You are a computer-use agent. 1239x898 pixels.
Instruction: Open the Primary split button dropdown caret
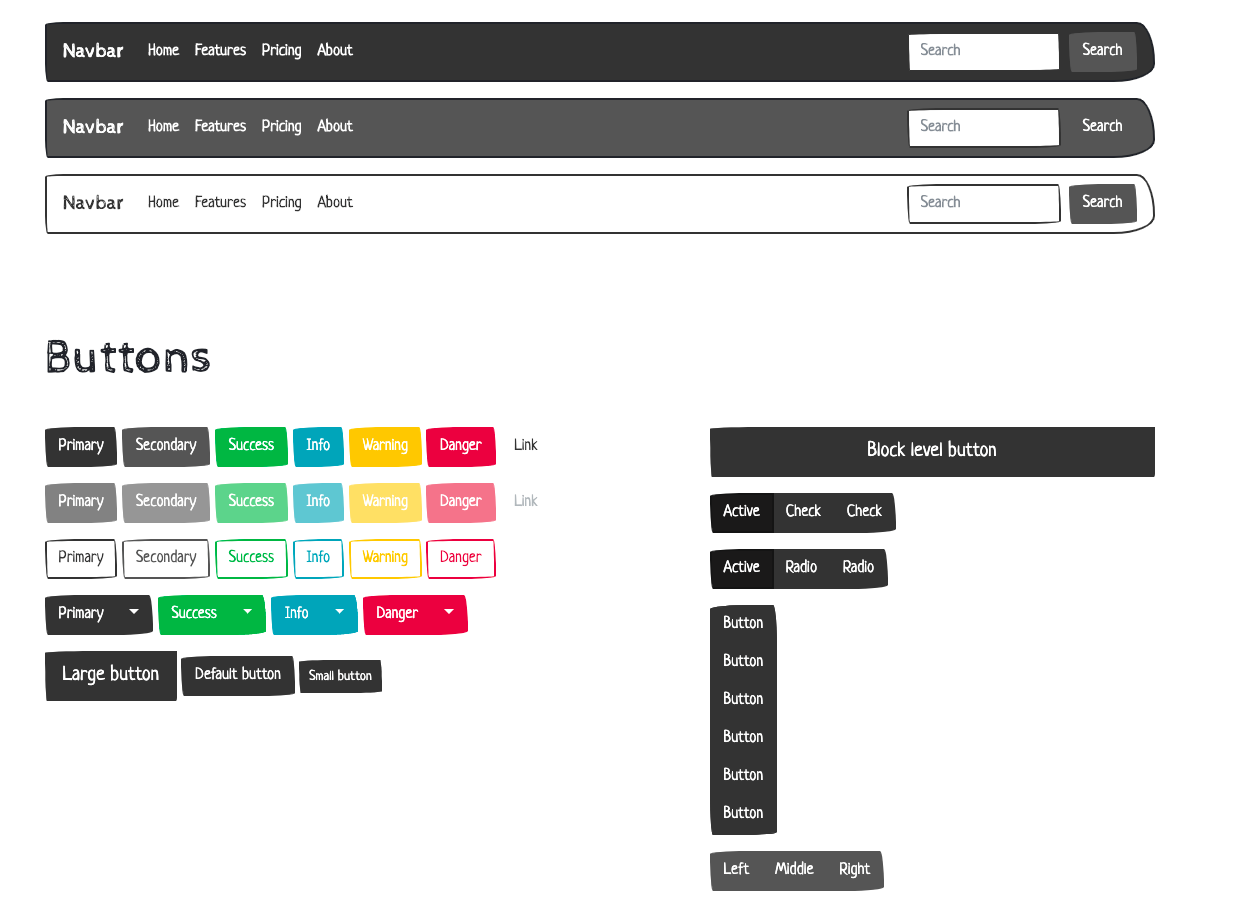click(x=134, y=614)
